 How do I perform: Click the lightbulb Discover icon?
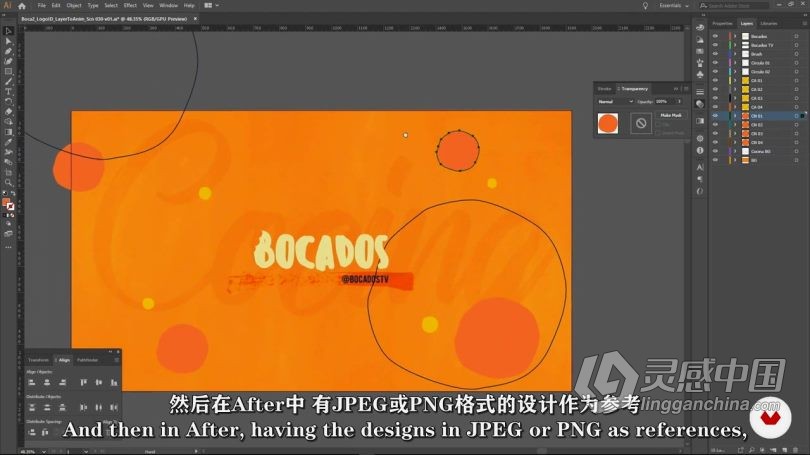tap(645, 6)
